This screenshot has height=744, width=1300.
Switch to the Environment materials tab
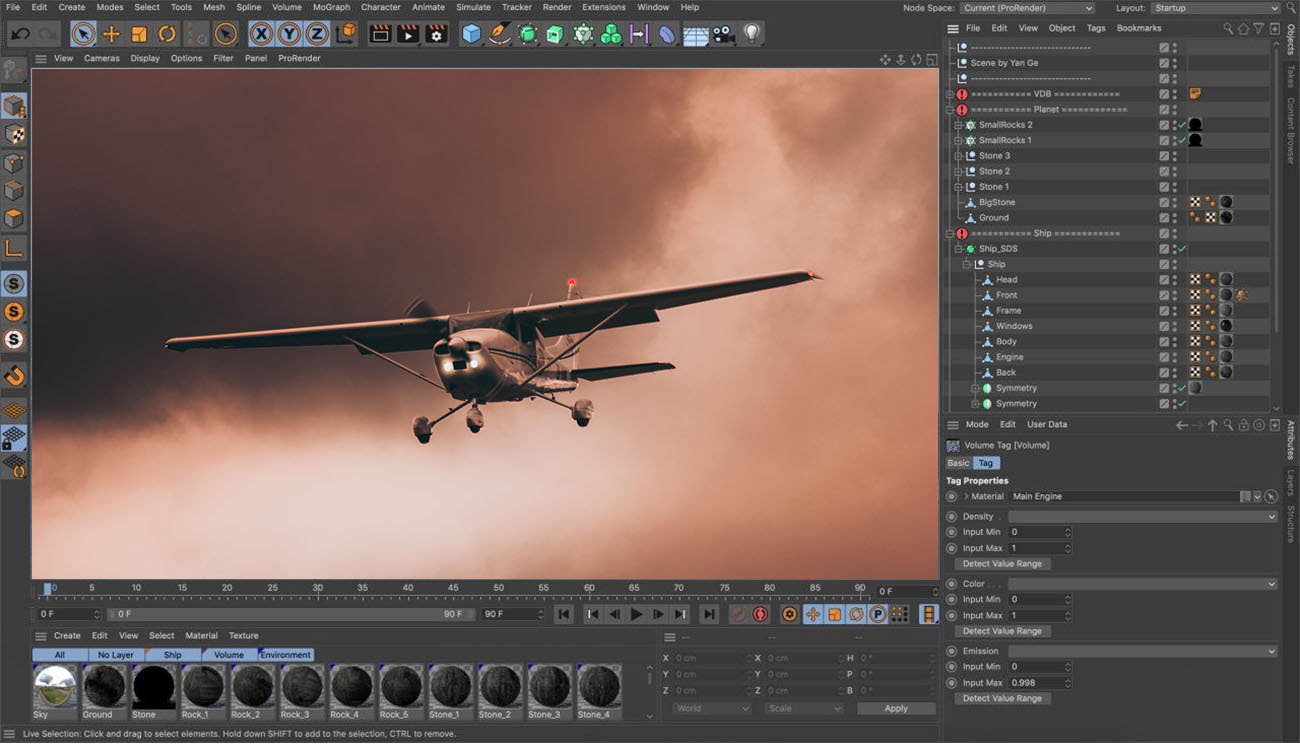(x=285, y=654)
